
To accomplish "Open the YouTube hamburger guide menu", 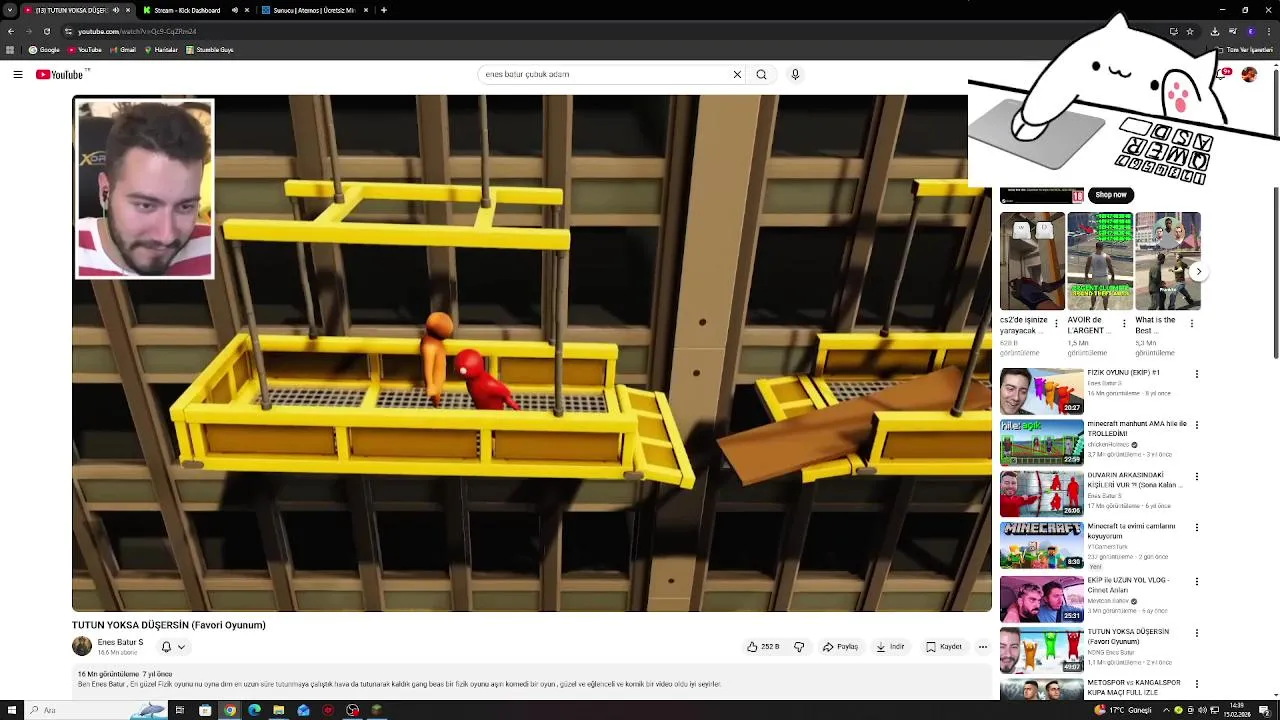I will click(18, 74).
